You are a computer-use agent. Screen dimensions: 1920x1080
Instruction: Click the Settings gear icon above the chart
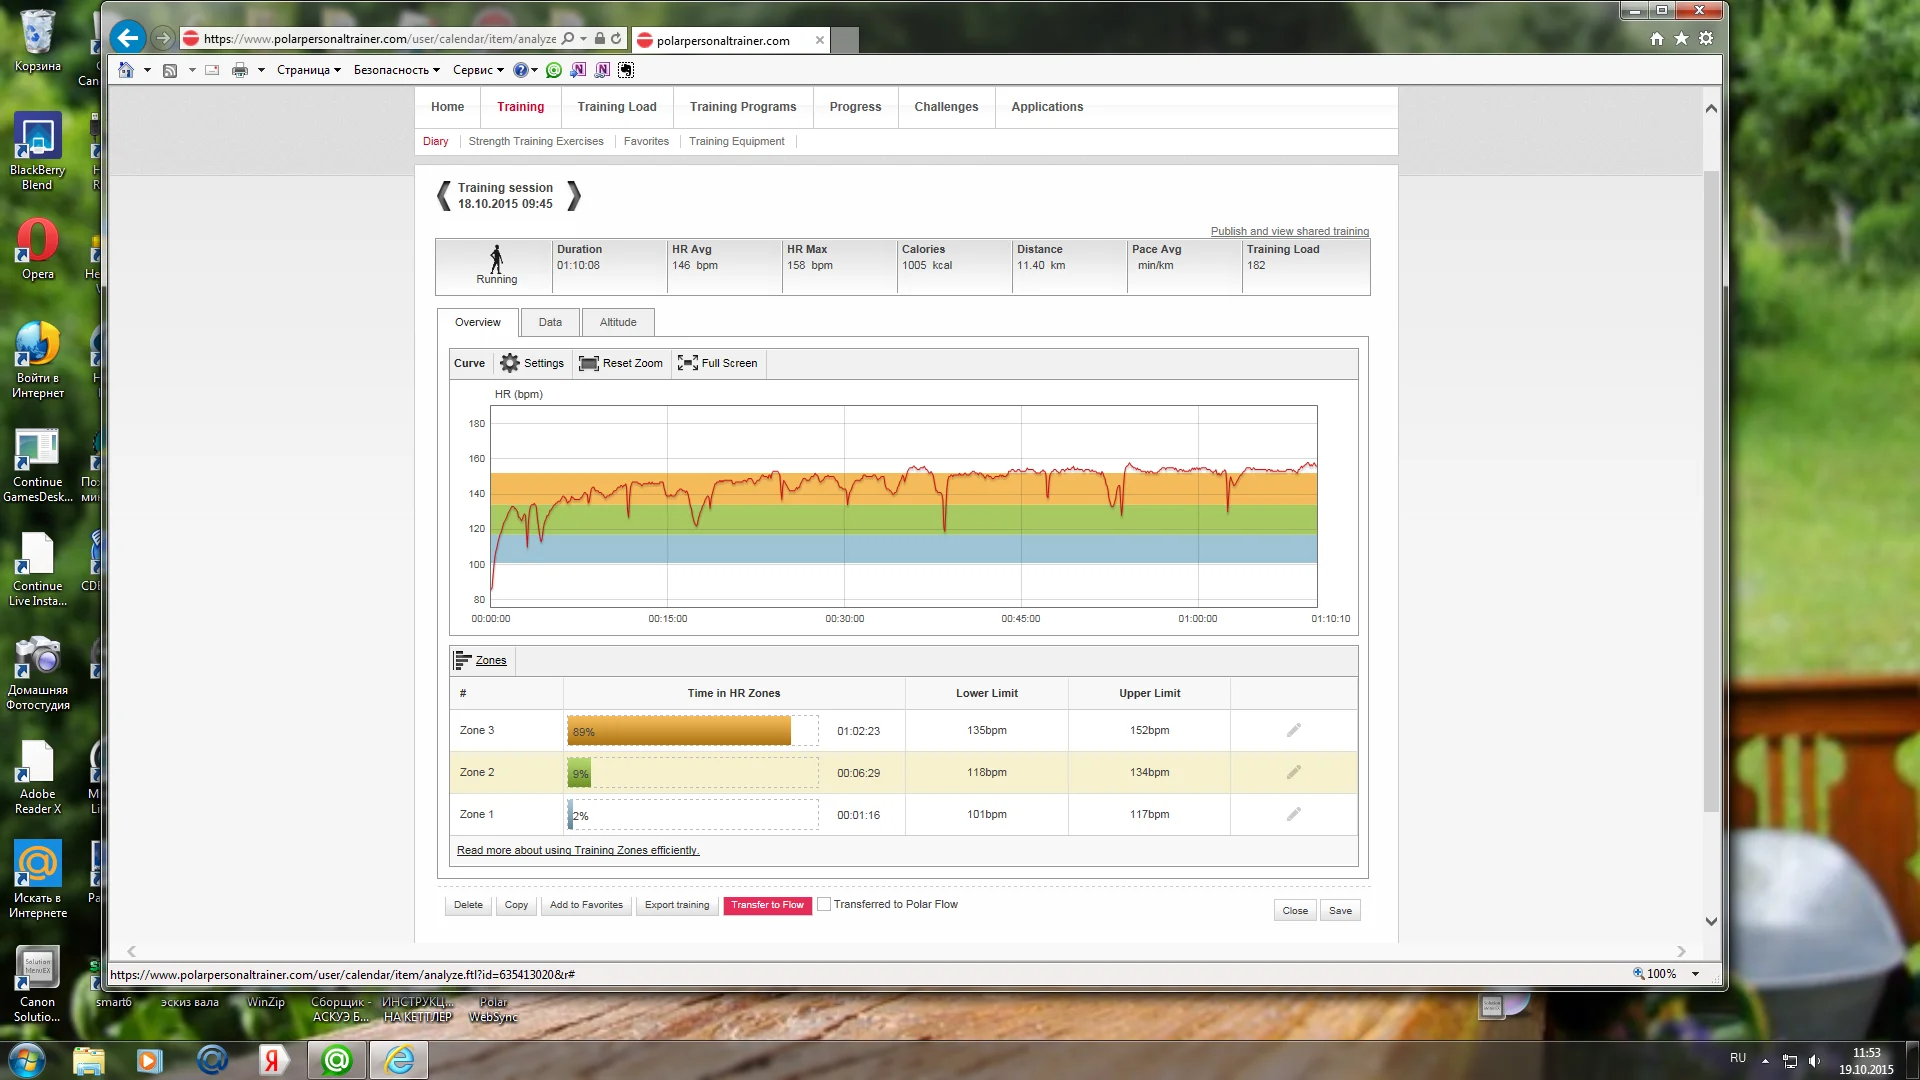pyautogui.click(x=510, y=363)
